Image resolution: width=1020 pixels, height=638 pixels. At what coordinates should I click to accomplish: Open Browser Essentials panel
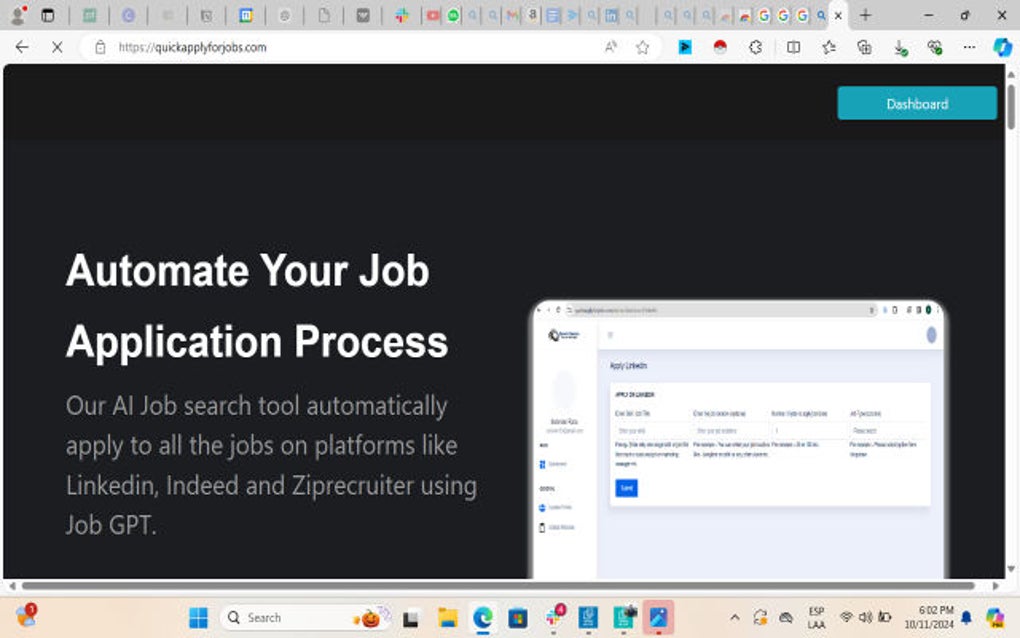(934, 47)
